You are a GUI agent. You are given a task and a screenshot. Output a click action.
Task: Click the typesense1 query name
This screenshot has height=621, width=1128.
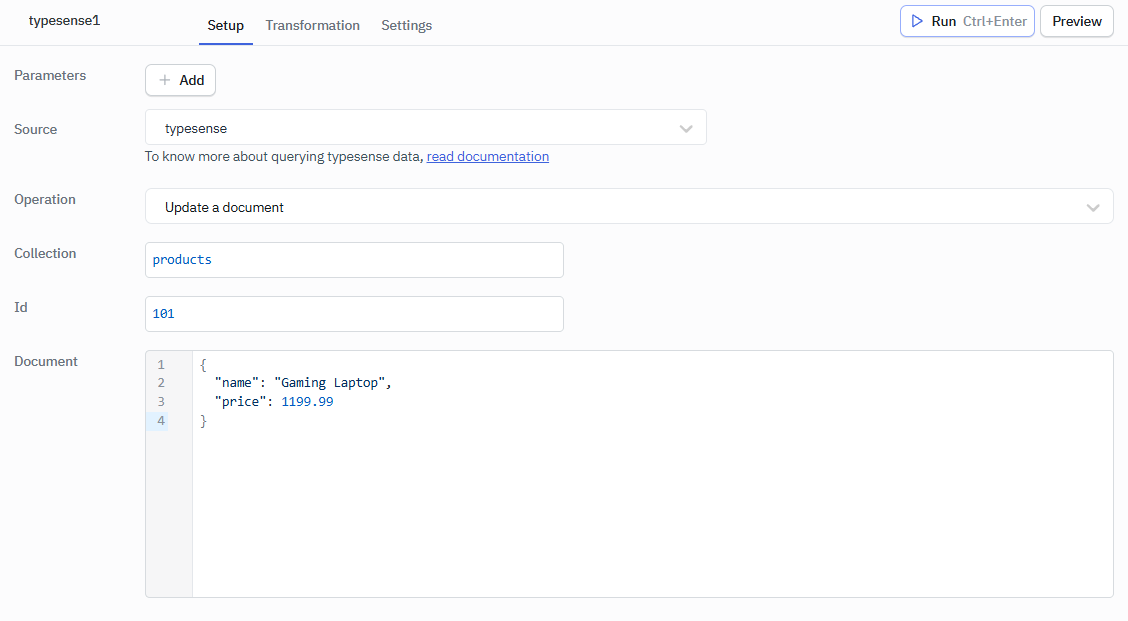(x=65, y=20)
